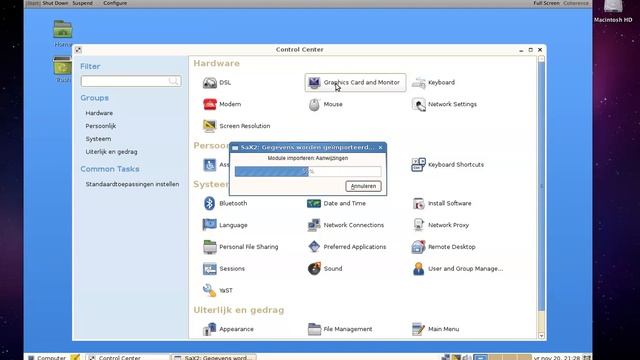The height and width of the screenshot is (360, 640).
Task: Open Configure in the top bar
Action: click(x=115, y=3)
